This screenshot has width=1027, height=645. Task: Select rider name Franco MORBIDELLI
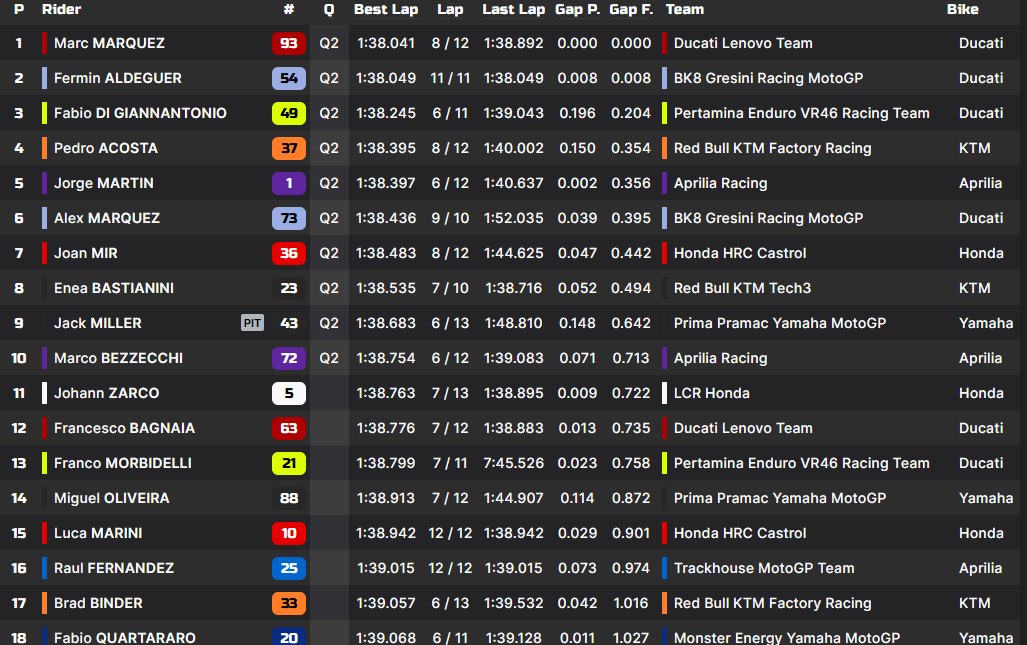(122, 464)
